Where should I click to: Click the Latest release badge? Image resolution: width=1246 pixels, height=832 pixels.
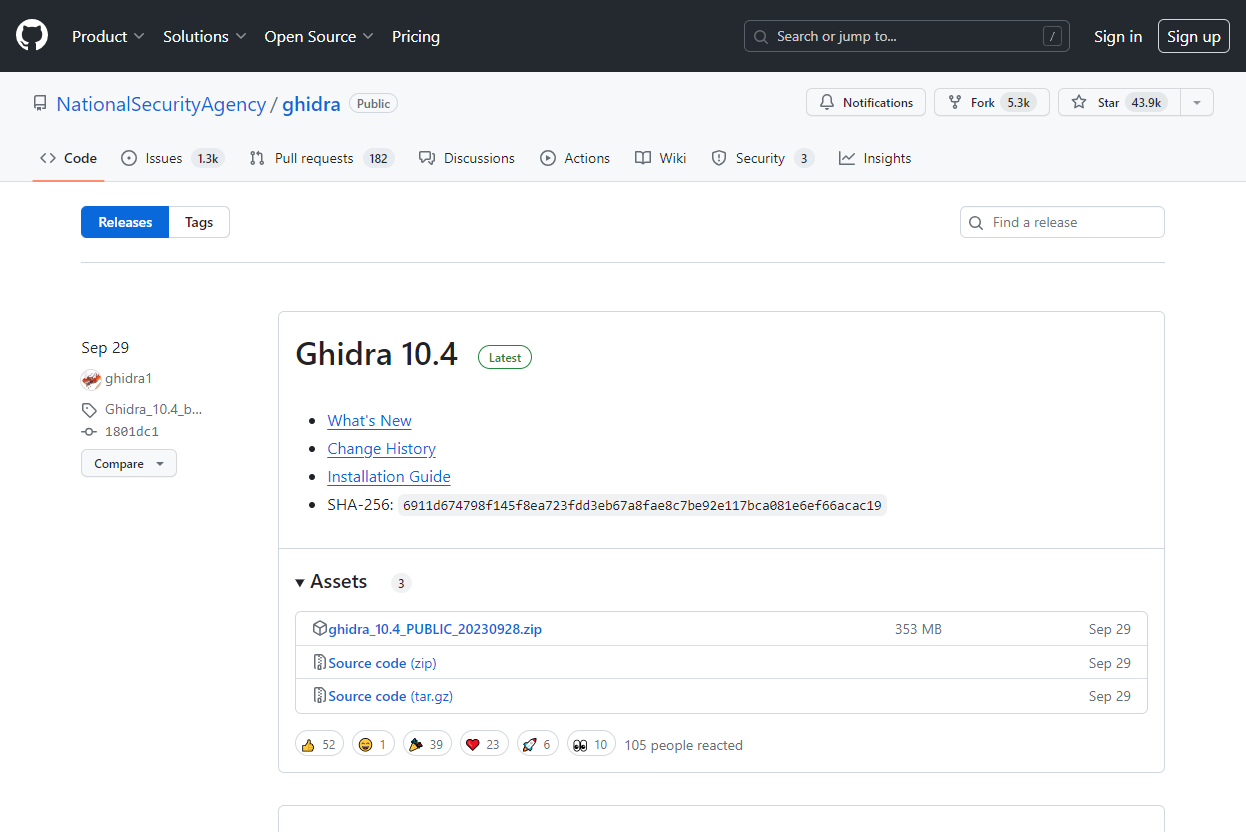[505, 357]
